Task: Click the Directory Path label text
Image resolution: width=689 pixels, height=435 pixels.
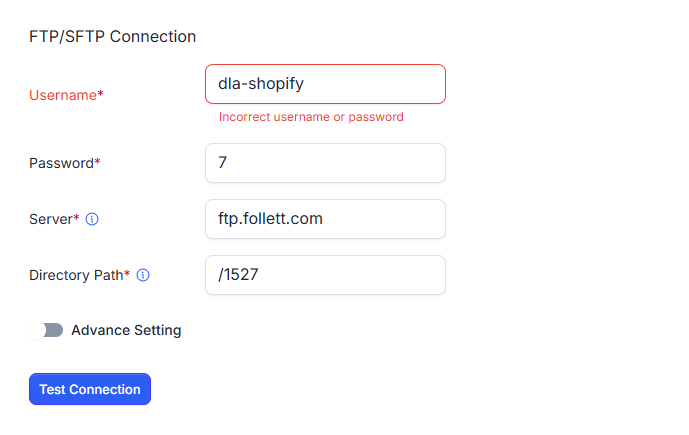Action: click(75, 275)
